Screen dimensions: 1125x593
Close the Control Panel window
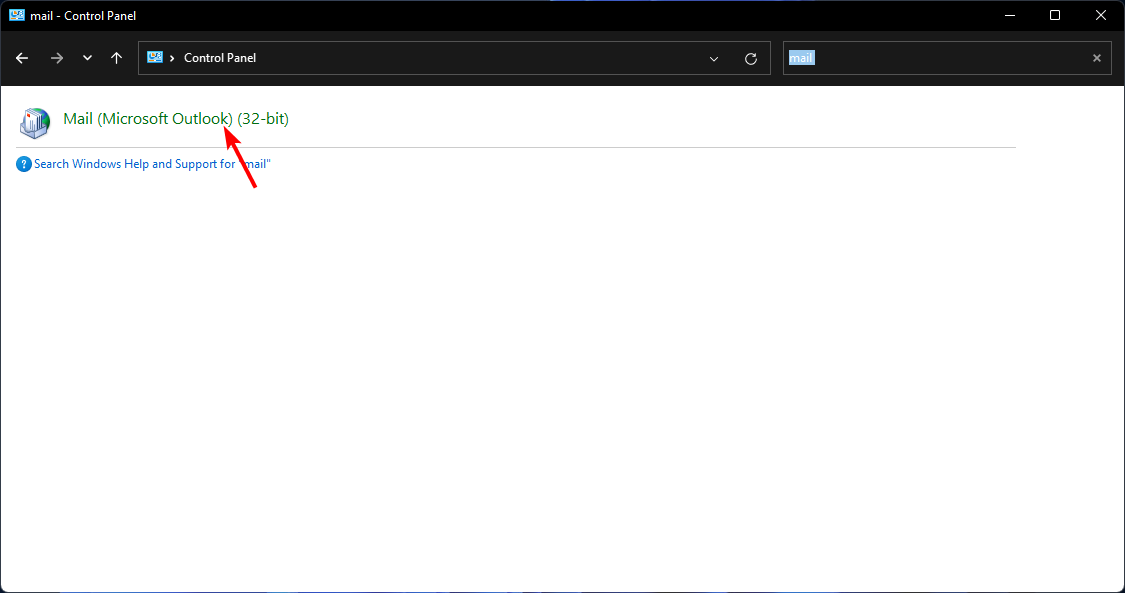point(1101,15)
